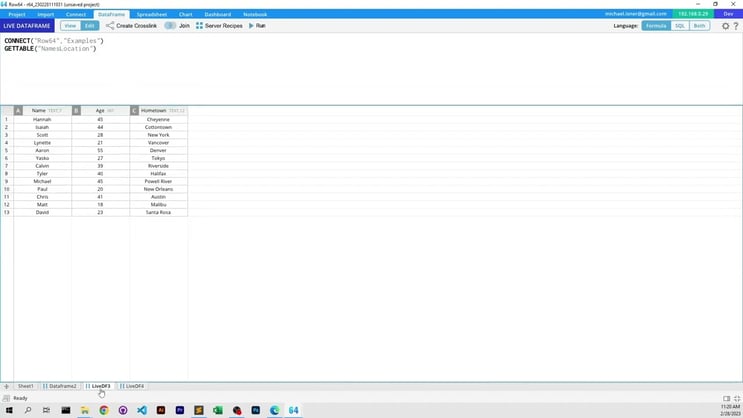The width and height of the screenshot is (743, 418).
Task: Set language to SQL
Action: coord(679,26)
